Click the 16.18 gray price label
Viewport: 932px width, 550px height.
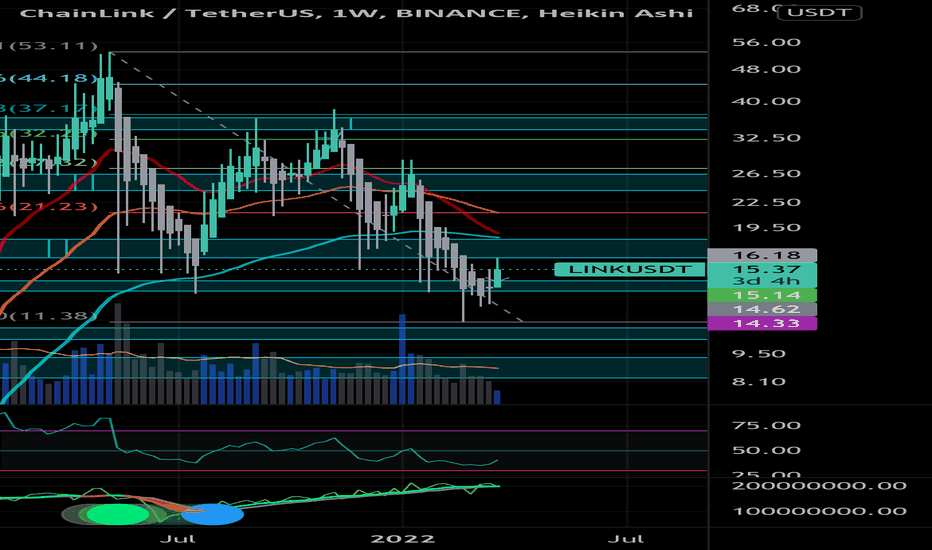(x=763, y=255)
